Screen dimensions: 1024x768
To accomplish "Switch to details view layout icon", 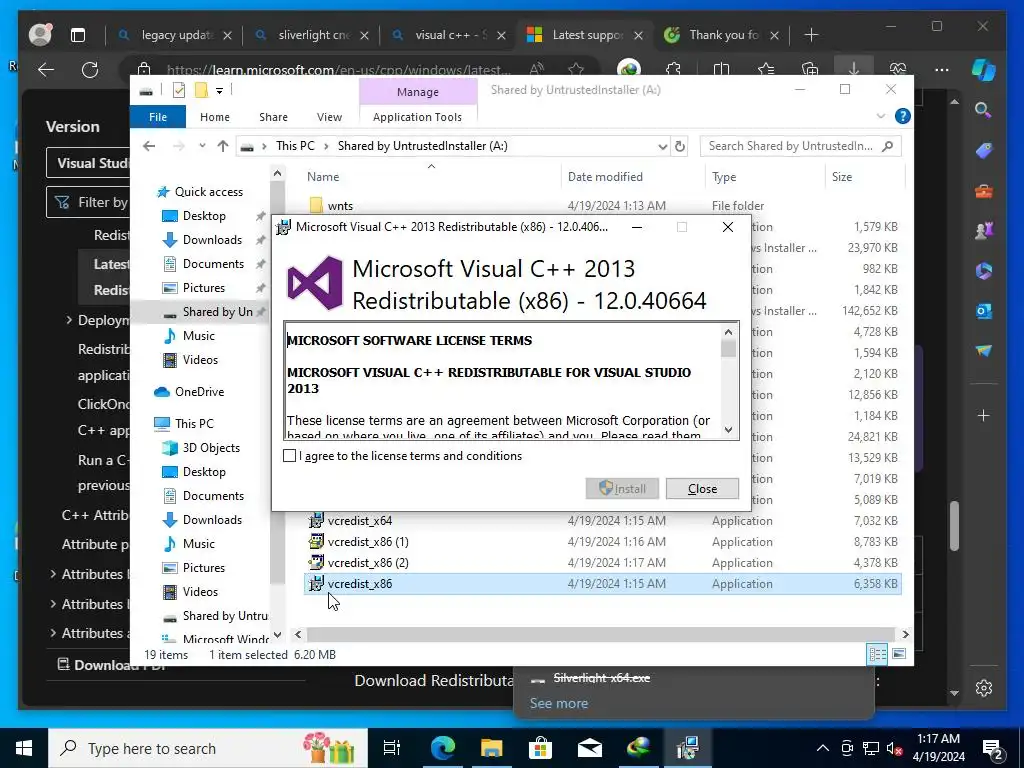I will click(878, 654).
